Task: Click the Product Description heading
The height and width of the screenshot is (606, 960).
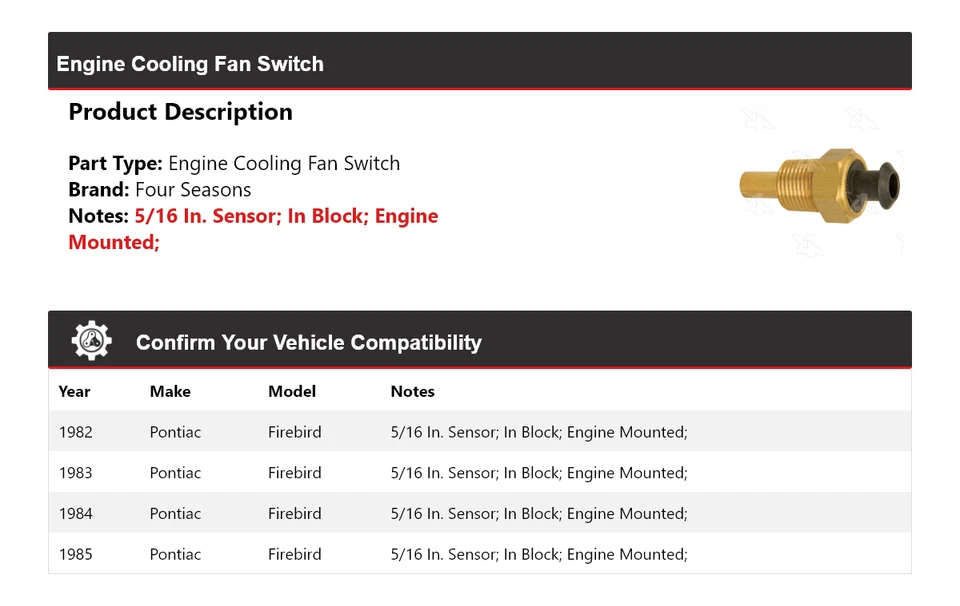Action: (x=180, y=112)
